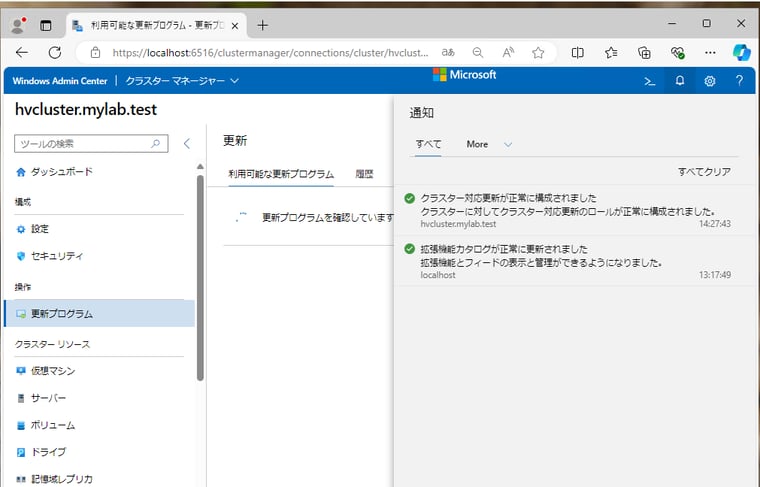Toggle the notifications bell
Screen dimensions: 760x487
coord(680,81)
